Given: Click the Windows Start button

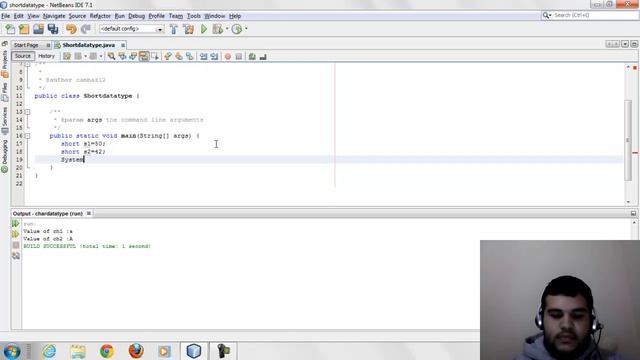Looking at the screenshot, I should [x=12, y=351].
